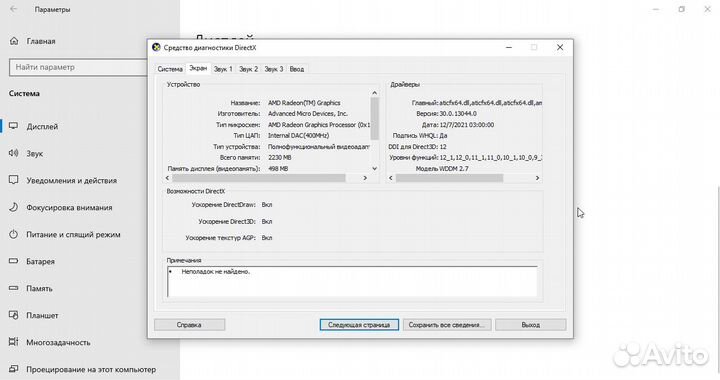Click the Следующая страница button
The width and height of the screenshot is (720, 380).
tap(359, 325)
